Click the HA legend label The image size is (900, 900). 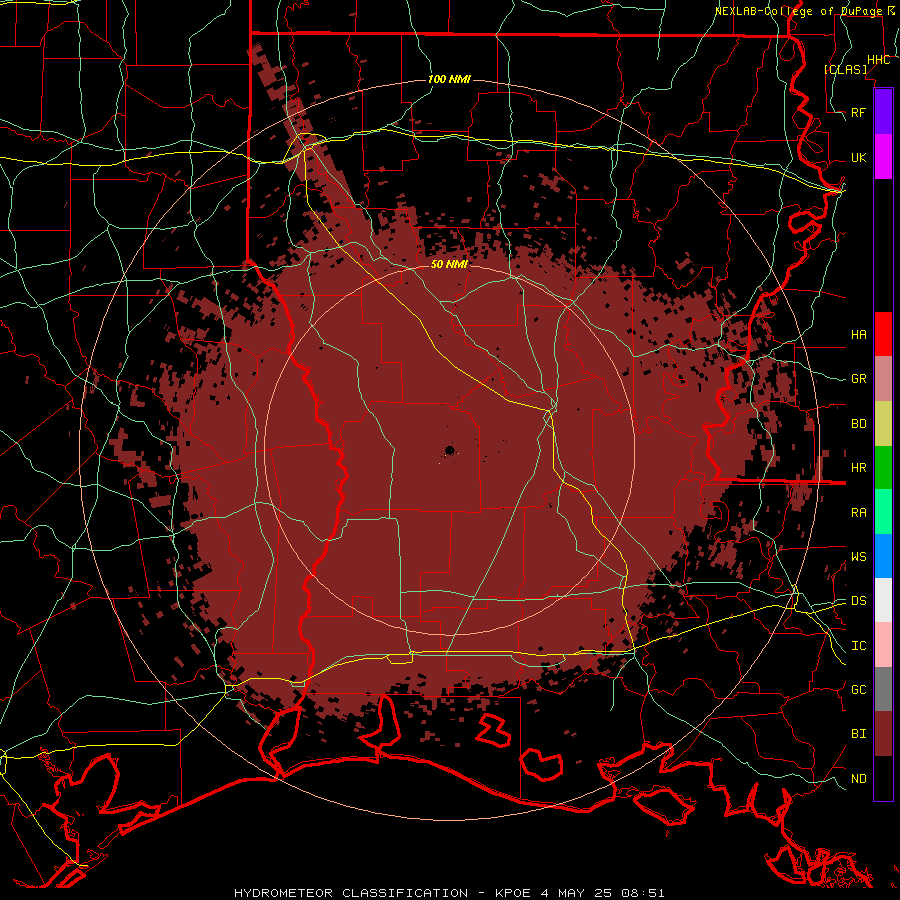(x=859, y=335)
